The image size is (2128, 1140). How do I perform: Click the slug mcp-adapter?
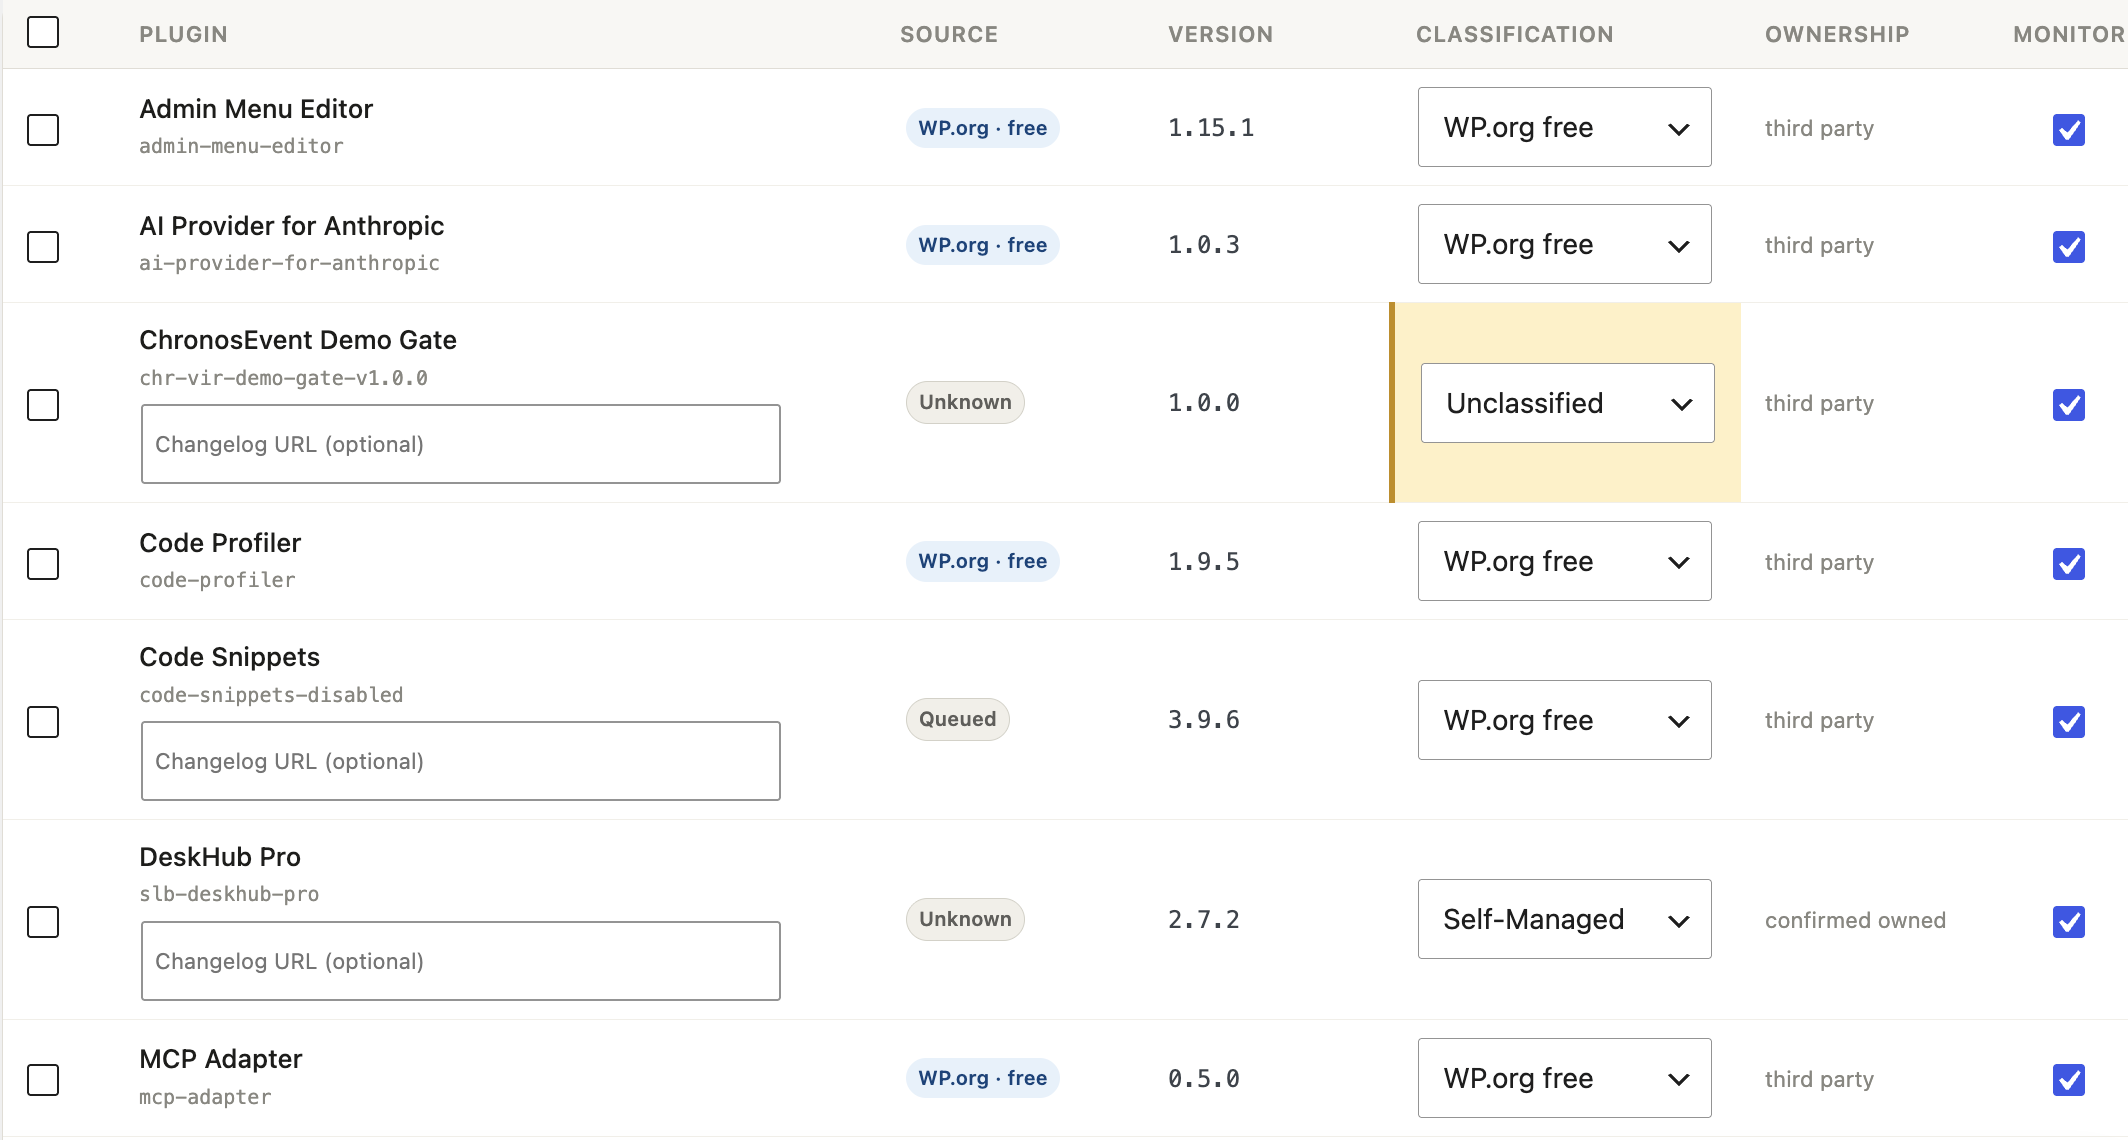[x=205, y=1097]
